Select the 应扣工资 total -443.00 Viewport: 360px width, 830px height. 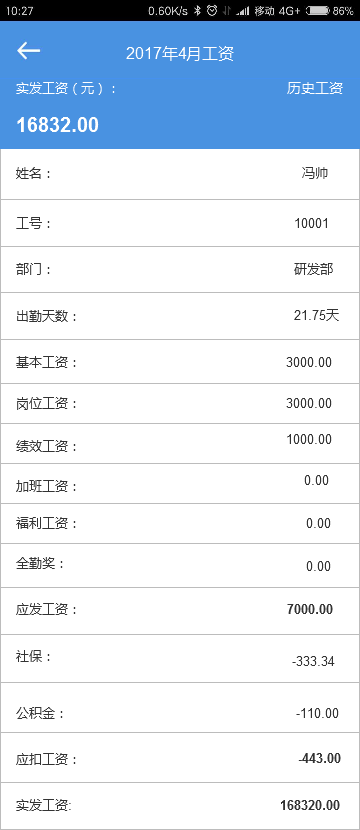[320, 758]
